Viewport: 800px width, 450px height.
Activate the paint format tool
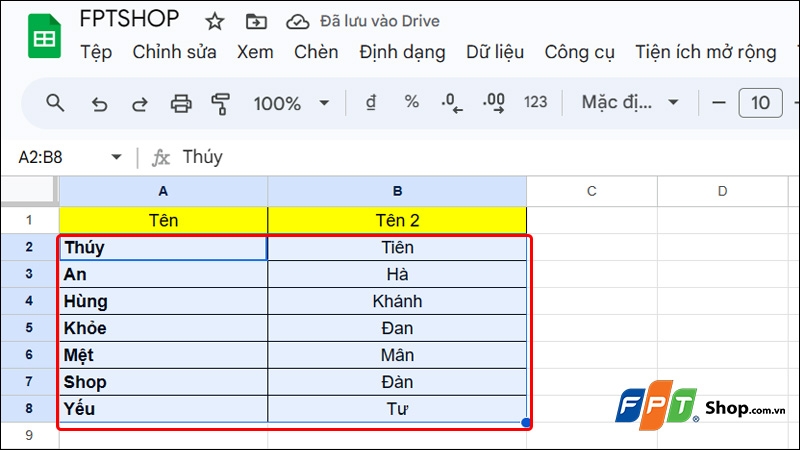[220, 104]
